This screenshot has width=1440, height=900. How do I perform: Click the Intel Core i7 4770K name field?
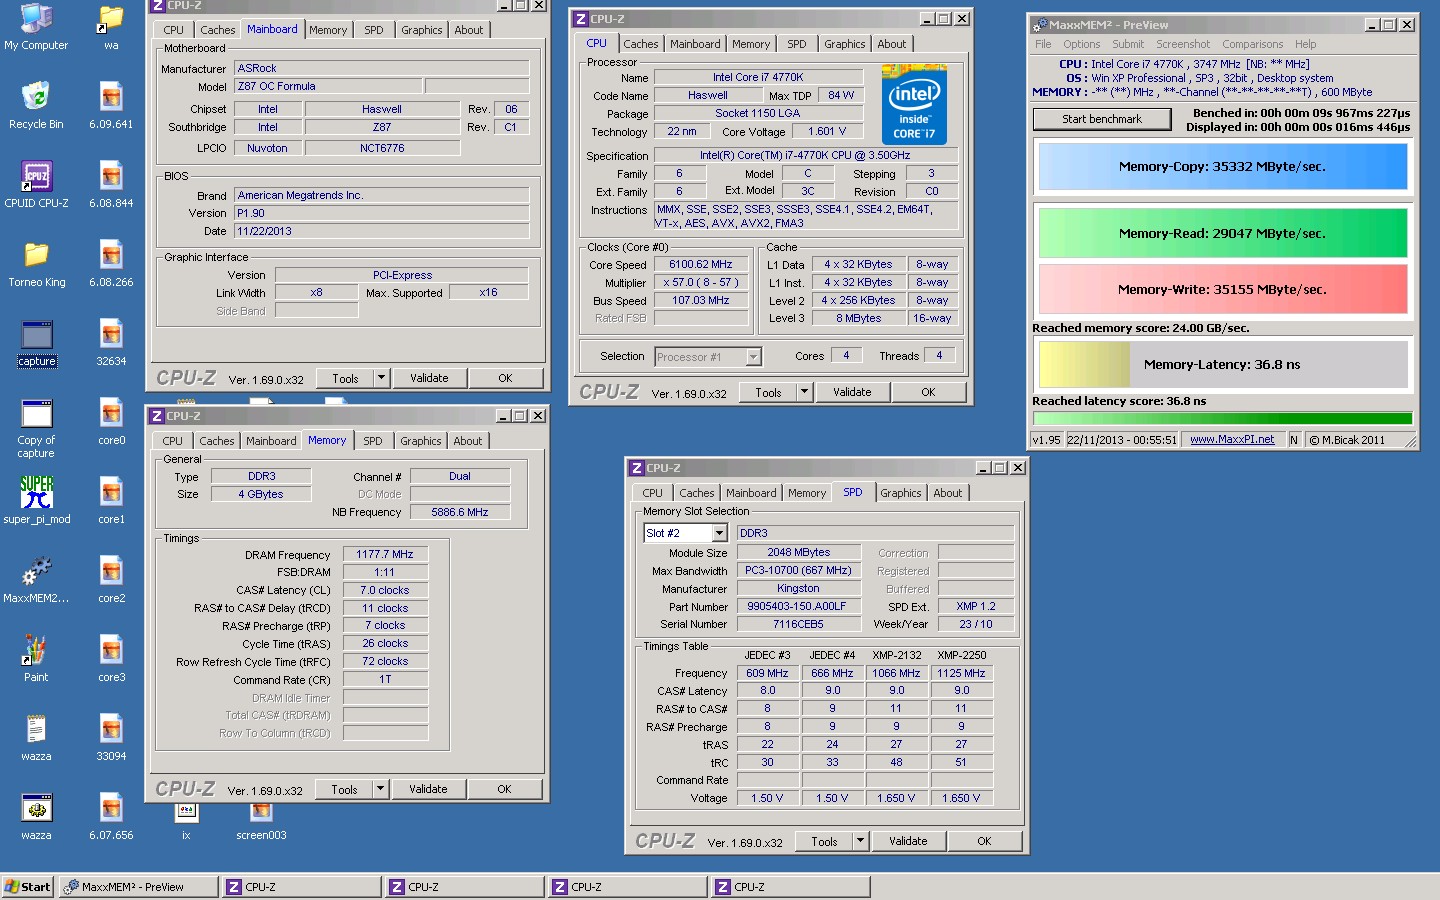758,77
